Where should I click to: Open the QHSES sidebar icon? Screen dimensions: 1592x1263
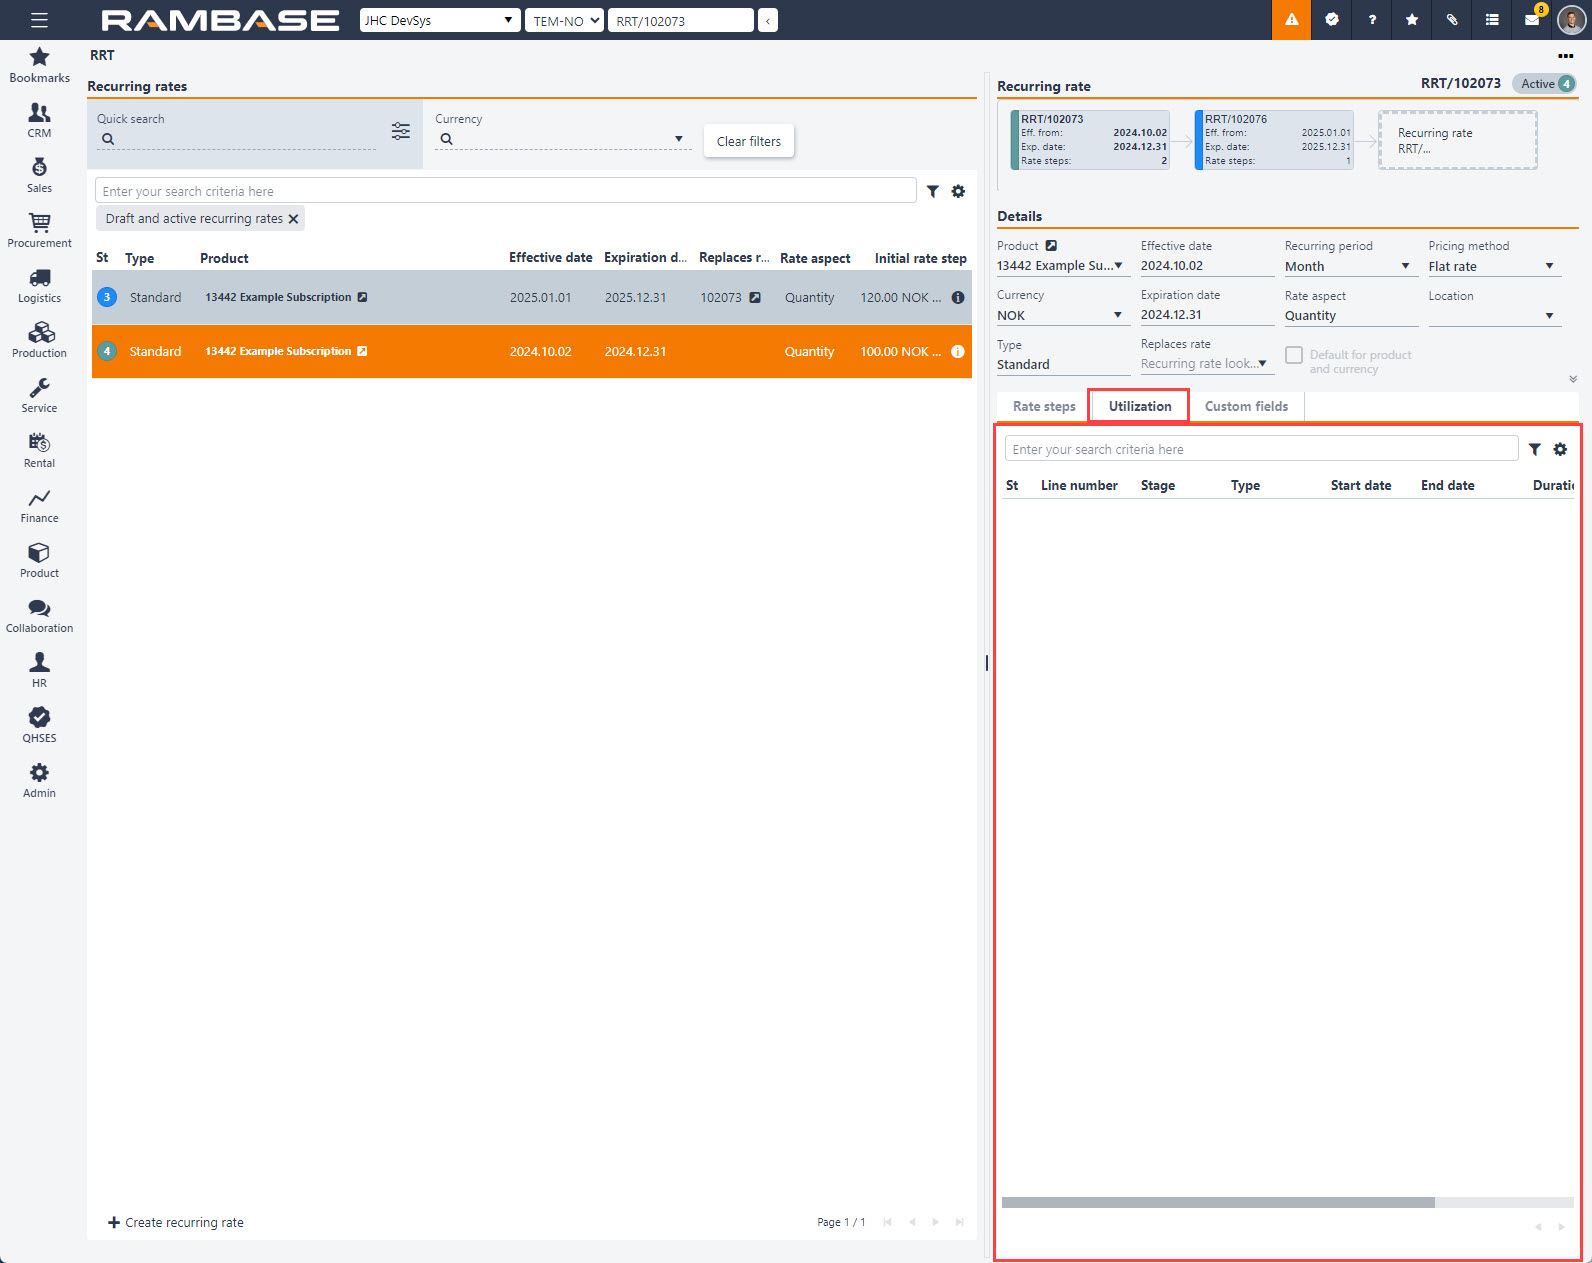click(39, 725)
